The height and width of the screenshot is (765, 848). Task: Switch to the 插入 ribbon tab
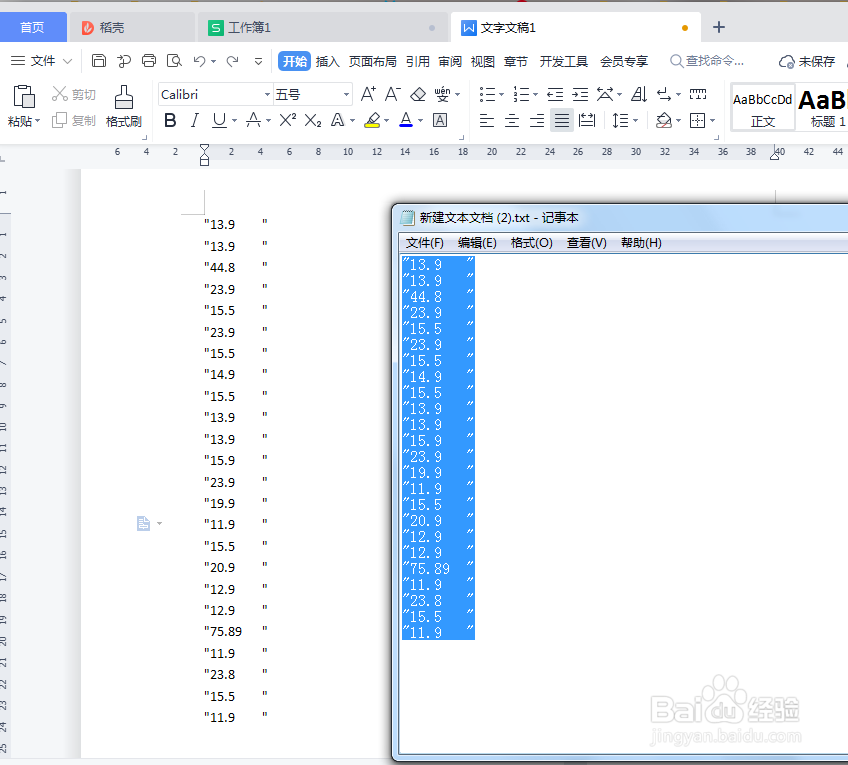327,60
